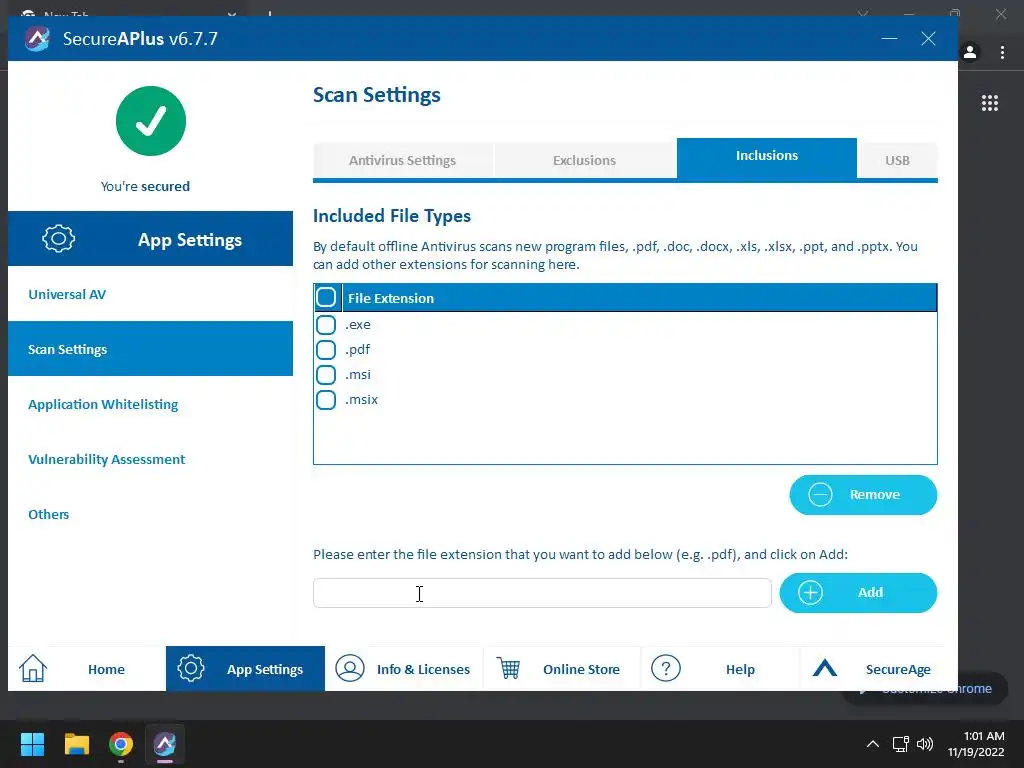Viewport: 1024px width, 768px height.
Task: Close the SecureAPlus window
Action: click(x=928, y=39)
